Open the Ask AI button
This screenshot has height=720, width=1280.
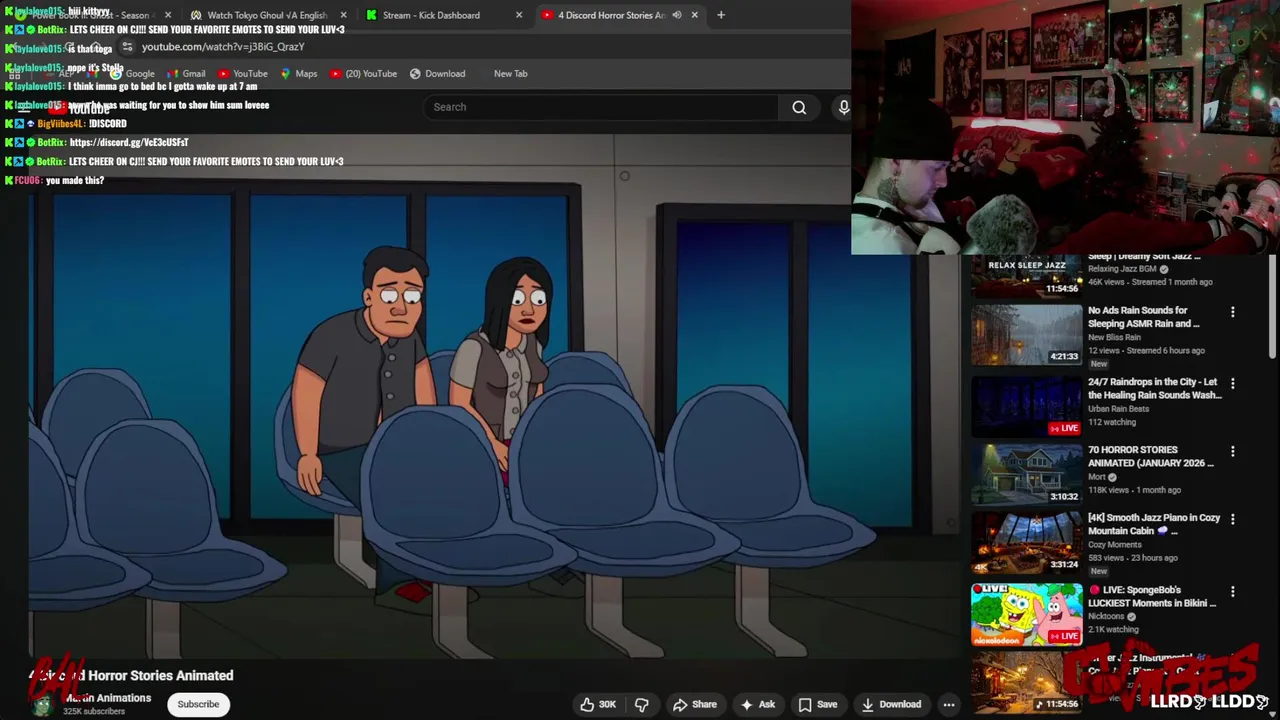click(x=758, y=704)
